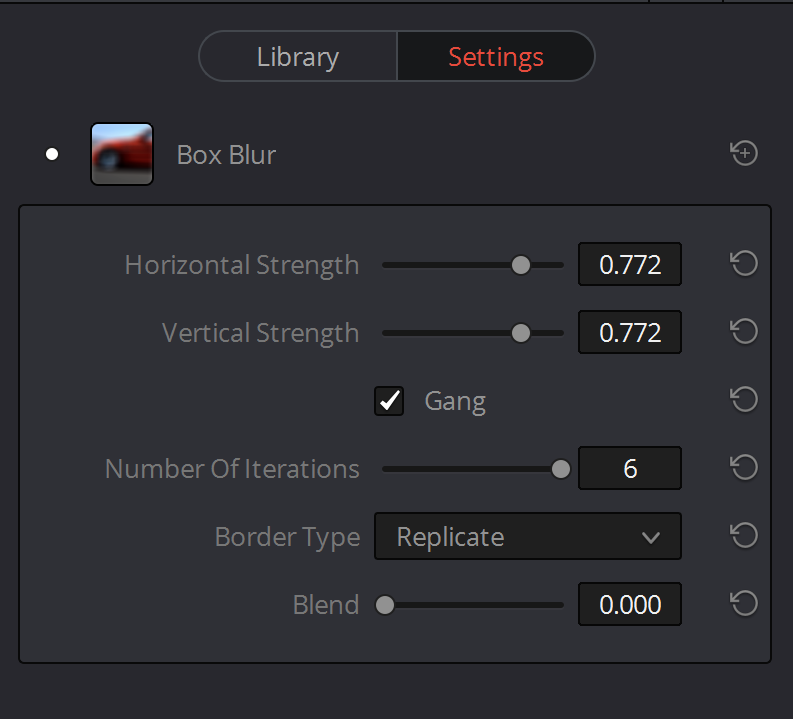This screenshot has height=719, width=793.
Task: Reset all Box Blur settings
Action: click(744, 153)
